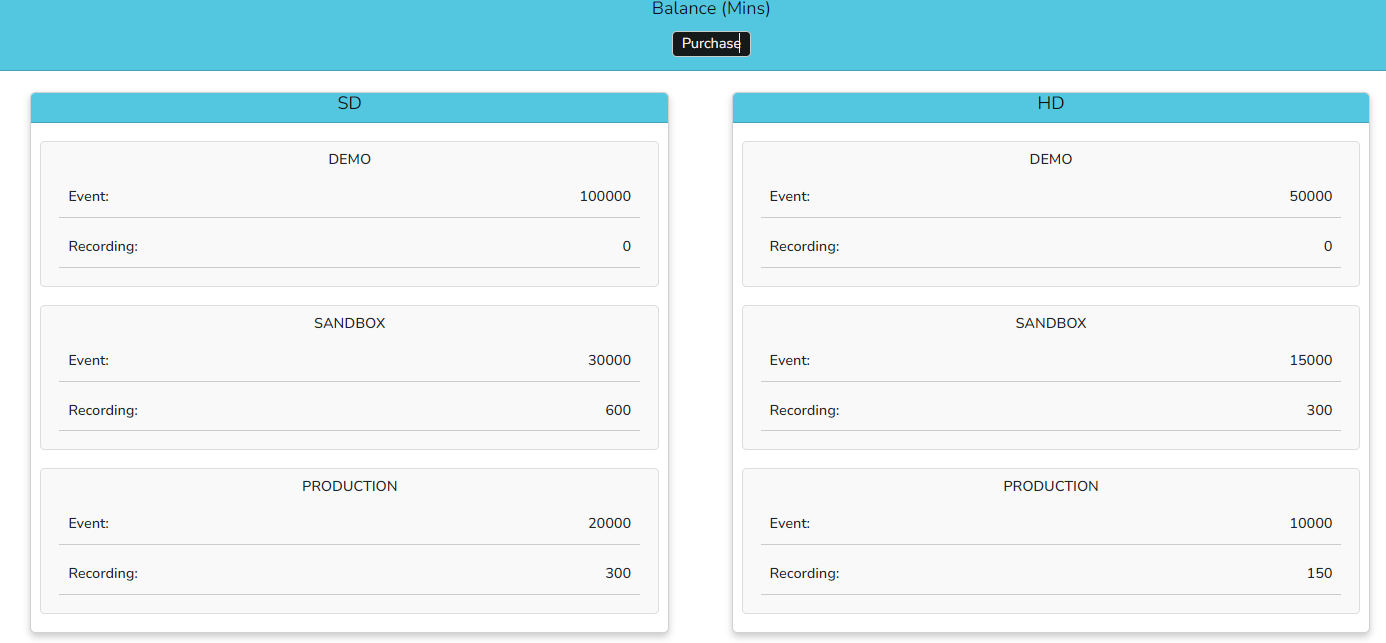Viewport: 1386px width, 643px height.
Task: Select the SD SANDBOX Recording value 600
Action: (x=618, y=410)
